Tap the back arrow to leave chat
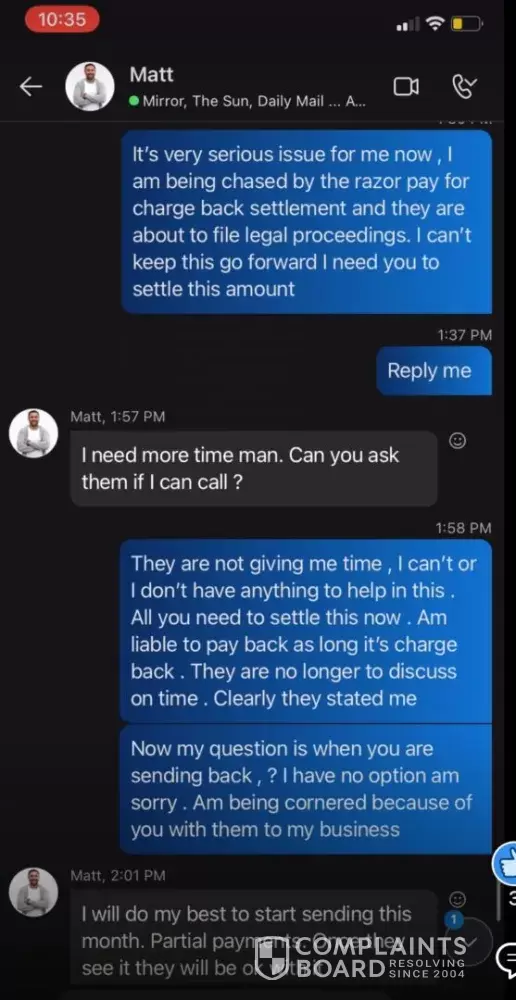Image resolution: width=516 pixels, height=1000 pixels. [x=31, y=87]
